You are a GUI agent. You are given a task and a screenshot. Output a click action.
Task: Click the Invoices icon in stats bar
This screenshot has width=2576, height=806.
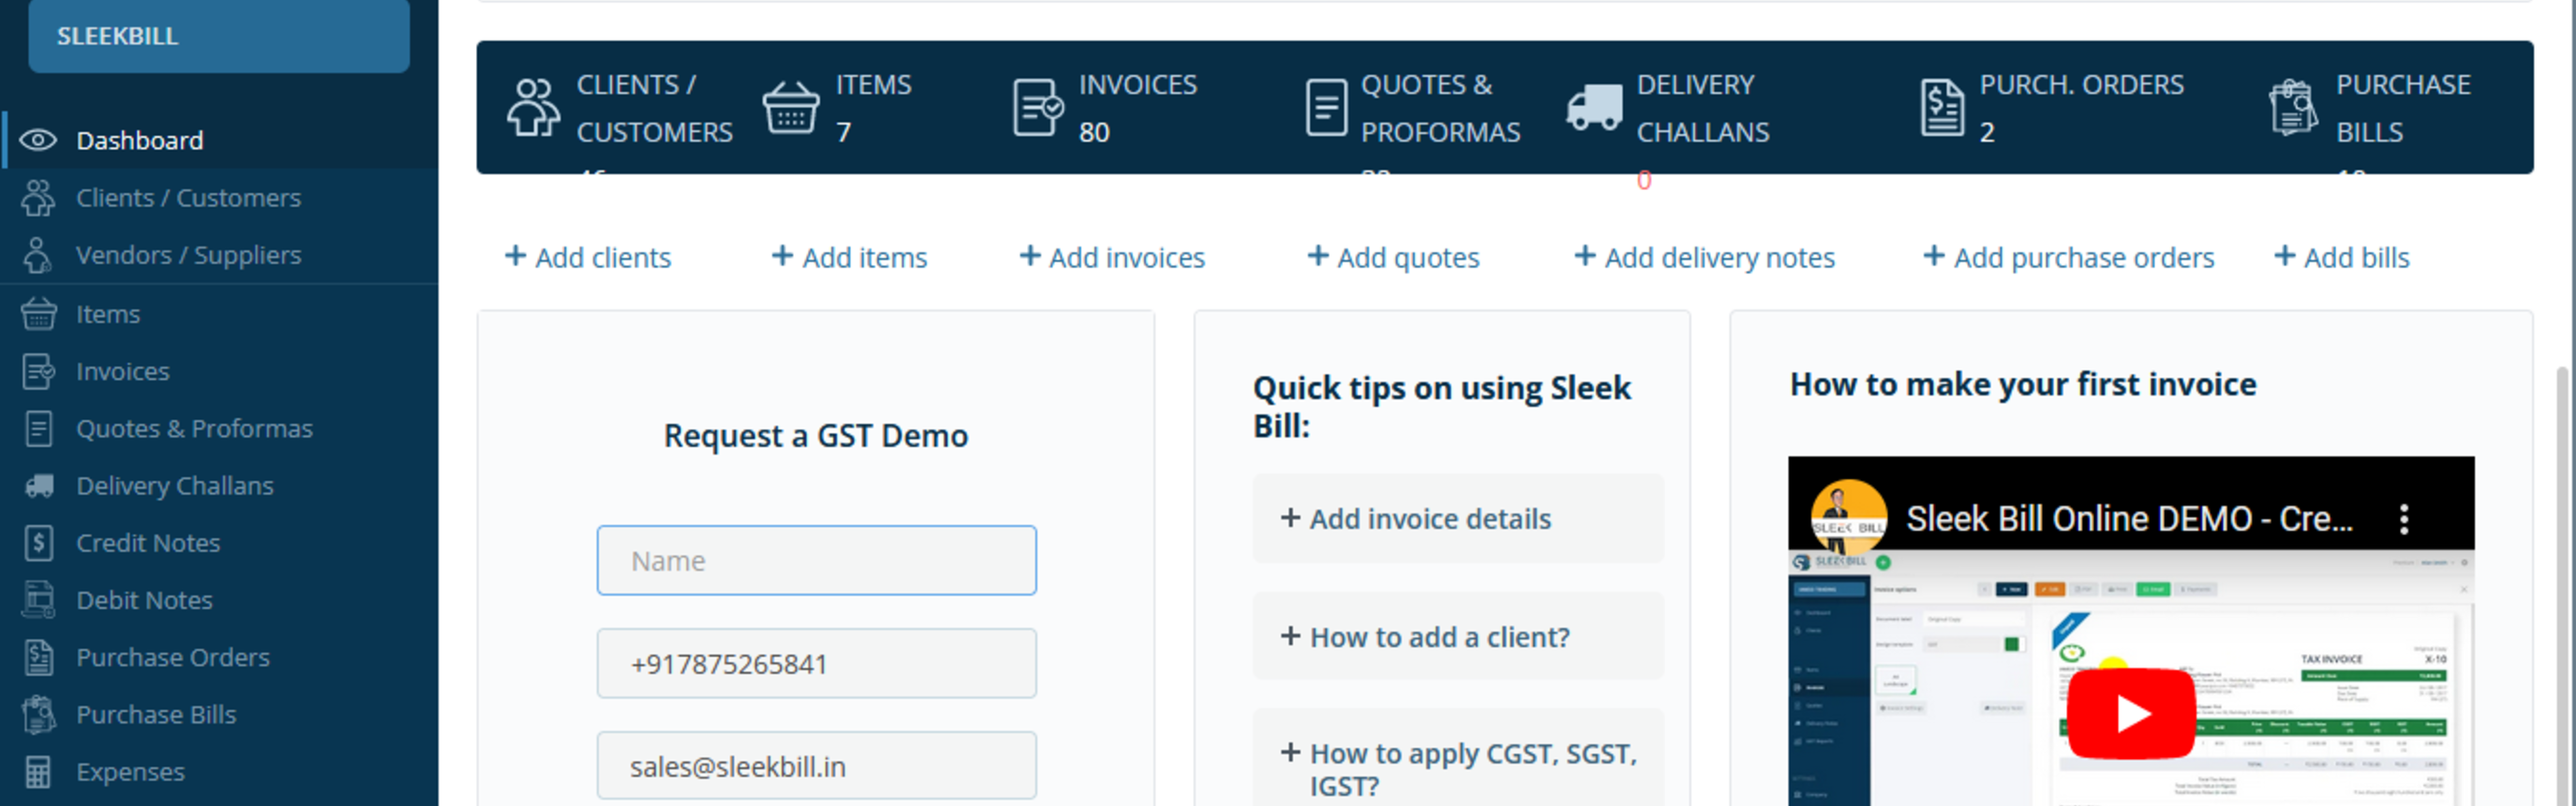pos(1038,108)
